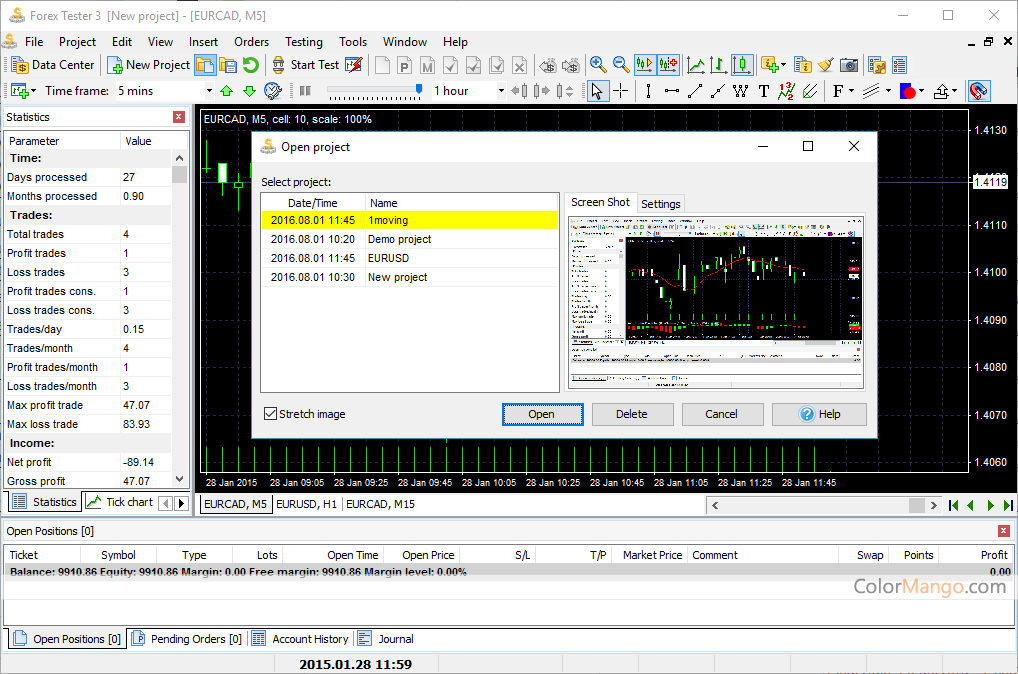This screenshot has width=1018, height=674.
Task: Click the camera screenshot icon
Action: pyautogui.click(x=849, y=65)
